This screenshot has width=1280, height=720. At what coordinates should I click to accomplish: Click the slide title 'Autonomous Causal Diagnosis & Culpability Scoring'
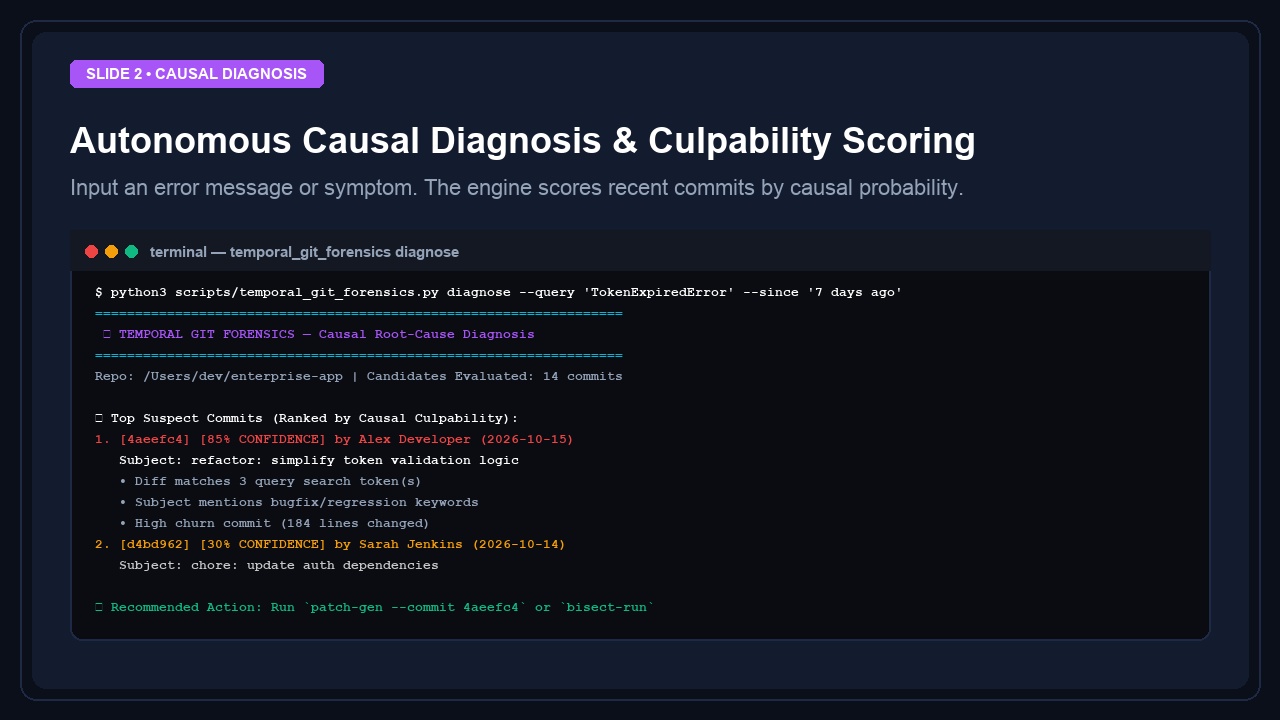[523, 141]
